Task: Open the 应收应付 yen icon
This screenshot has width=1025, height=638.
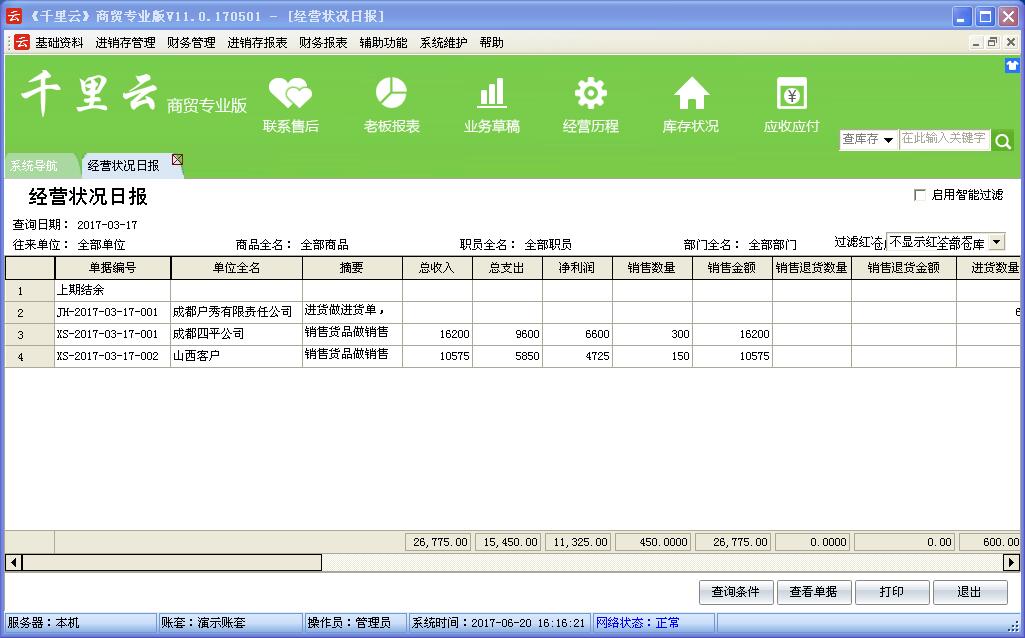Action: (791, 94)
